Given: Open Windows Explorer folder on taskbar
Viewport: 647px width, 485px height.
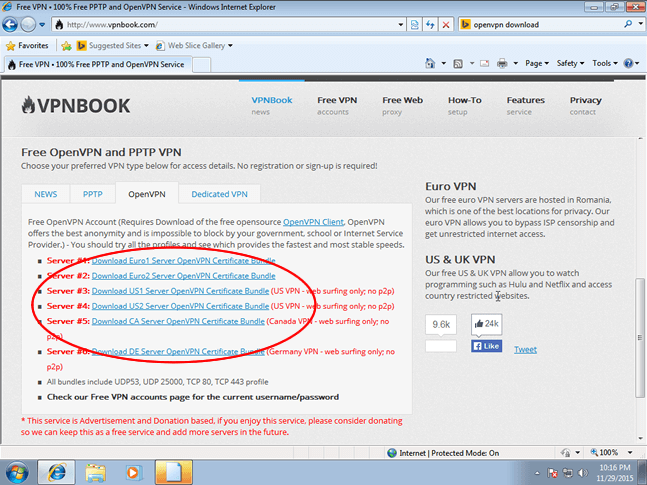Looking at the screenshot, I should (95, 473).
